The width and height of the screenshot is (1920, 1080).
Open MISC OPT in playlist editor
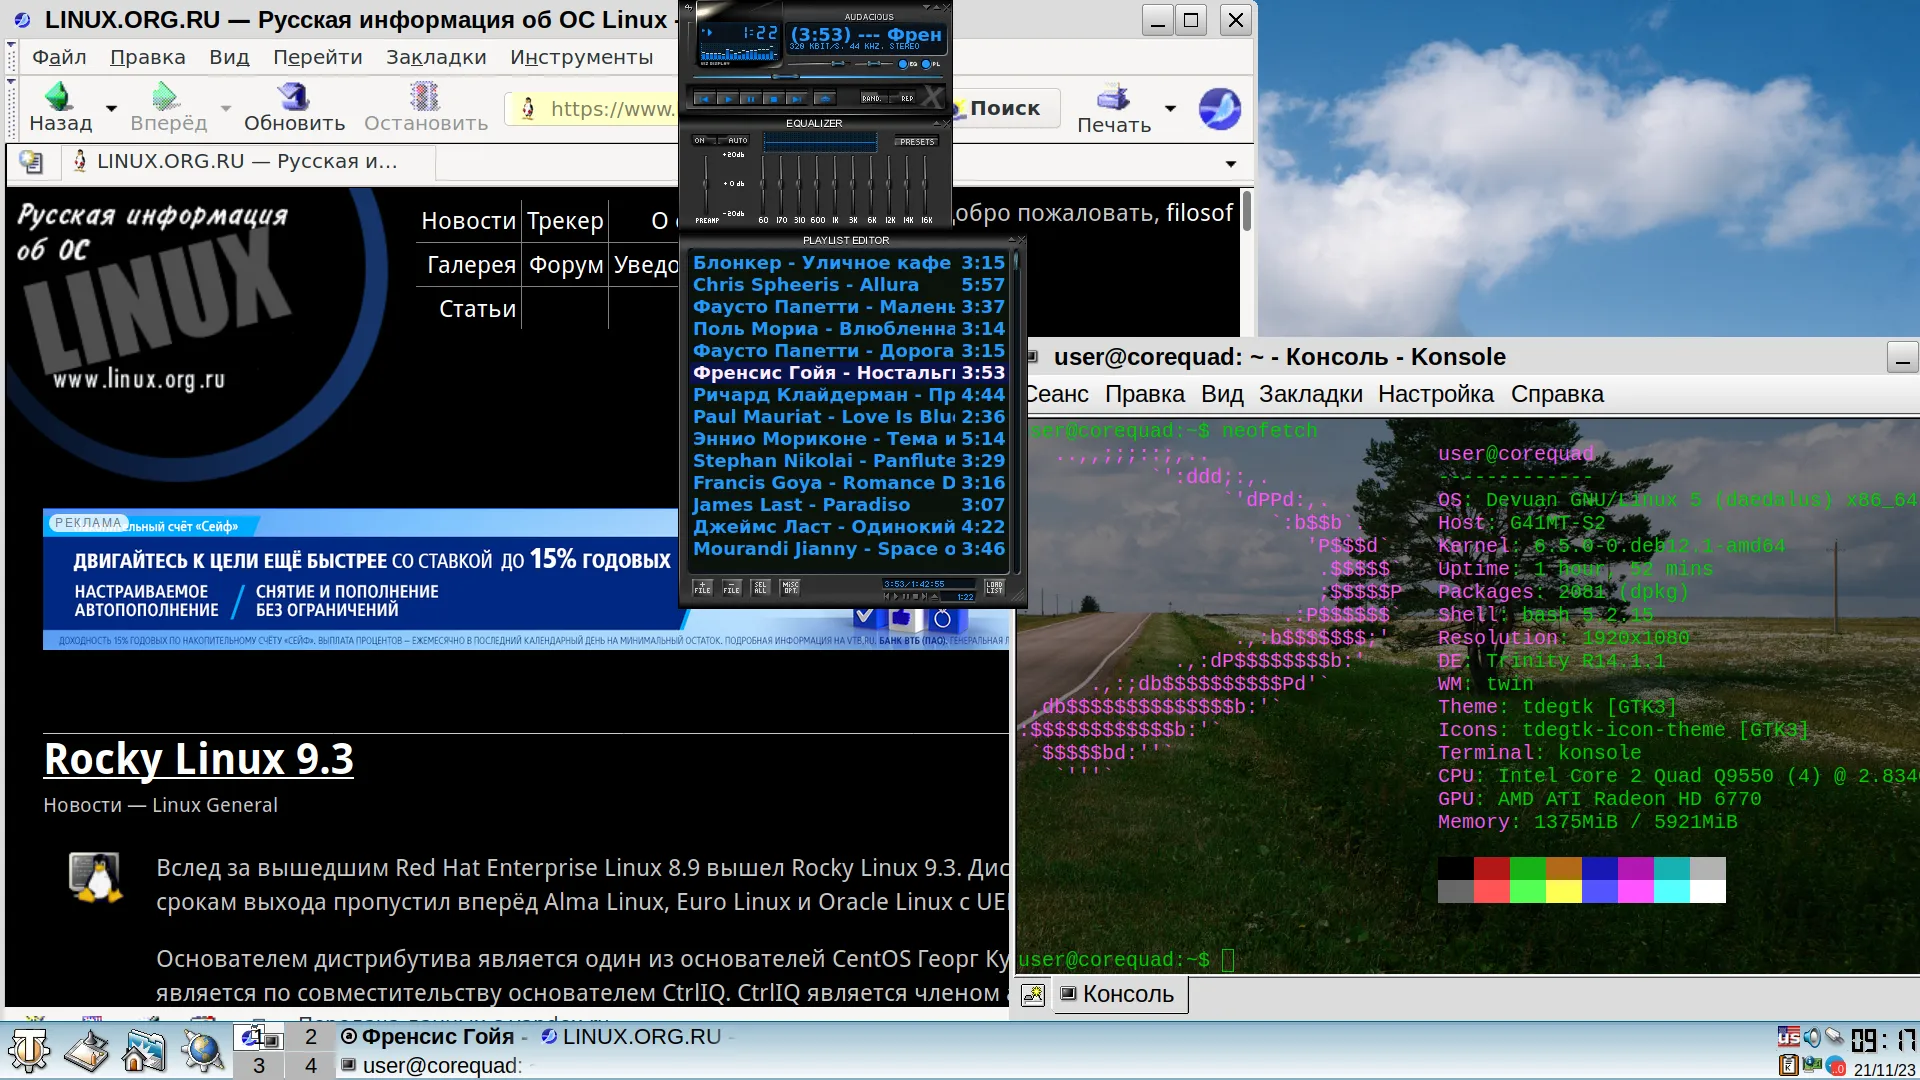click(790, 588)
